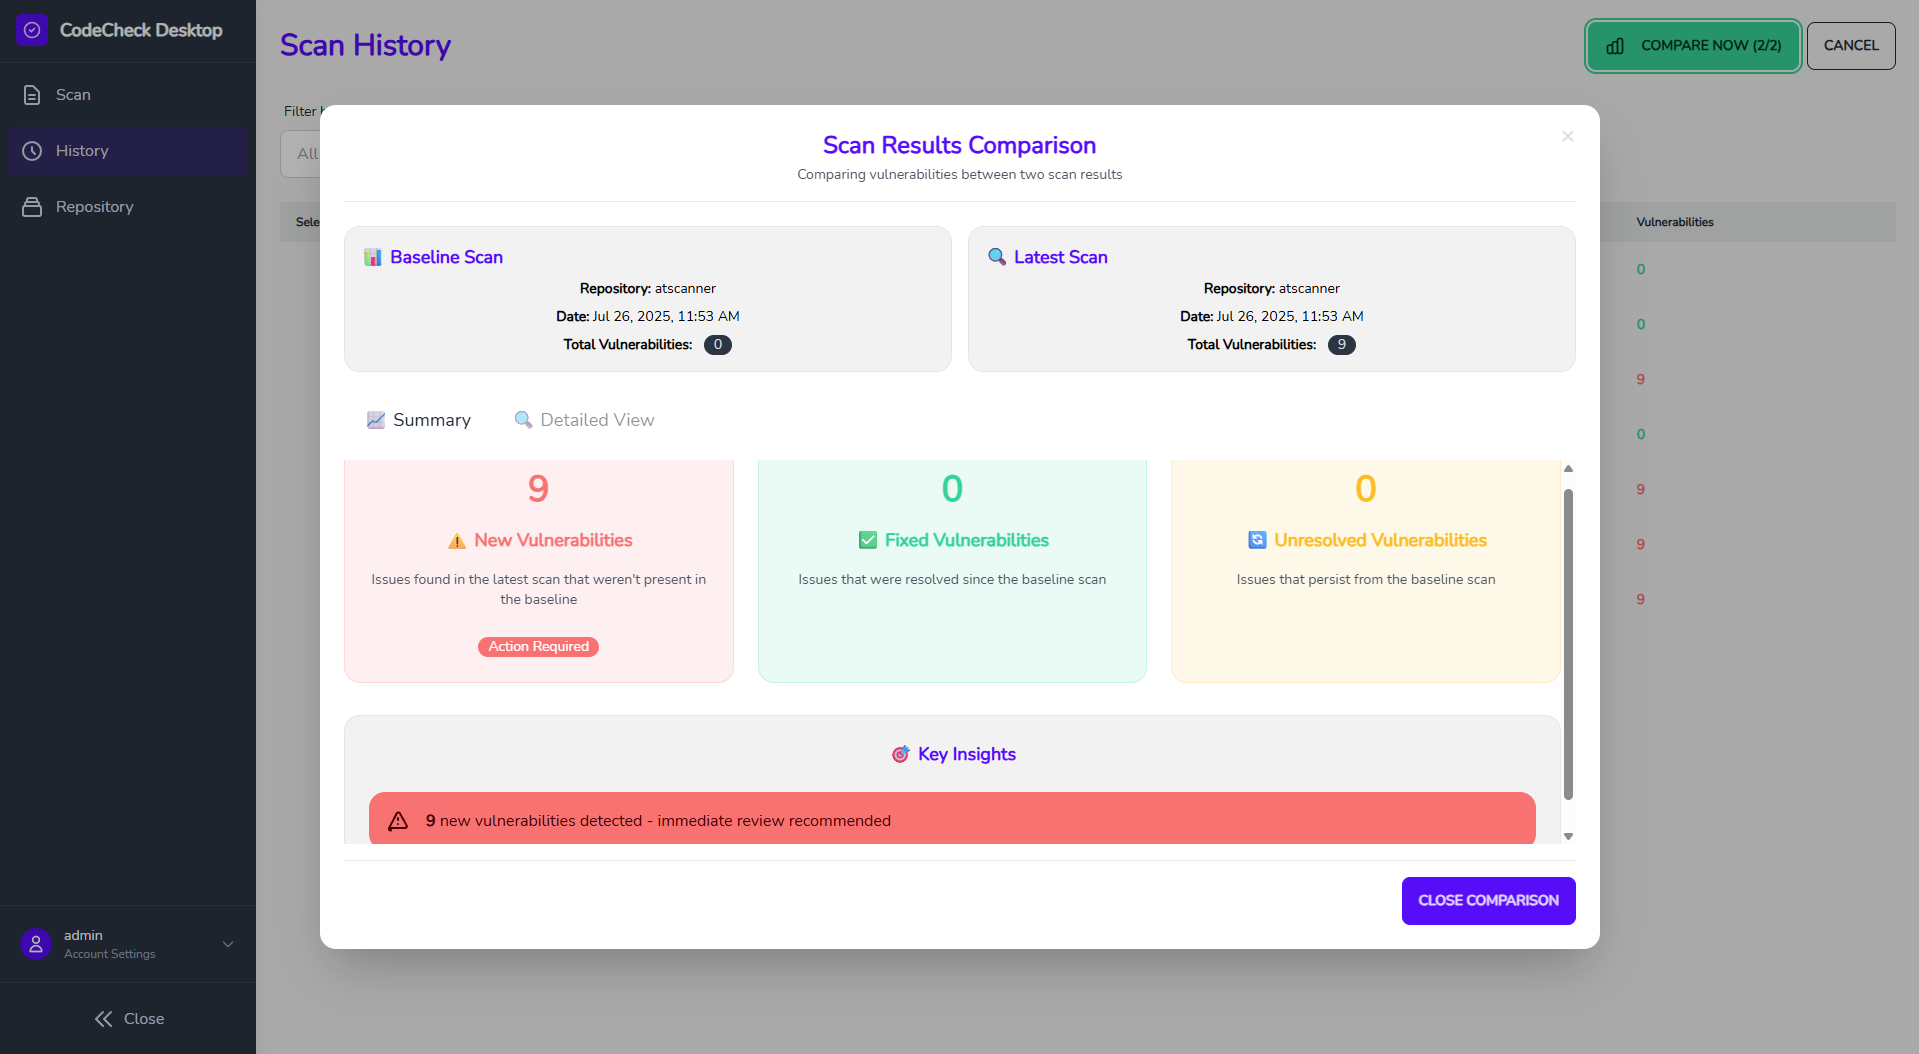The width and height of the screenshot is (1919, 1054).
Task: Click the dialog scrollbar down arrow
Action: pos(1568,836)
